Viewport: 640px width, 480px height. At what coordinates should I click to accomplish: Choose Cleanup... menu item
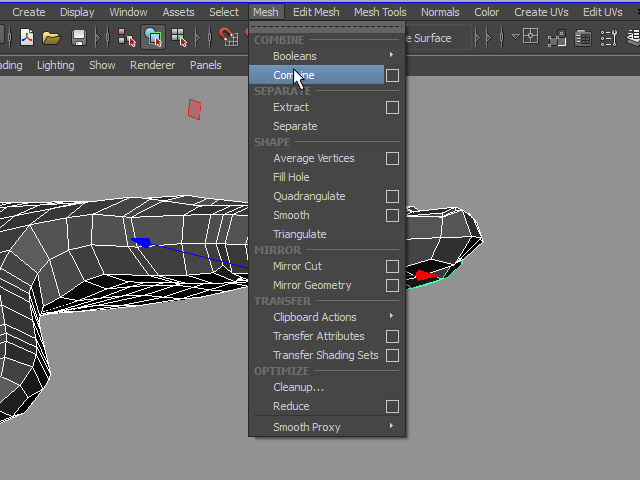pos(298,387)
